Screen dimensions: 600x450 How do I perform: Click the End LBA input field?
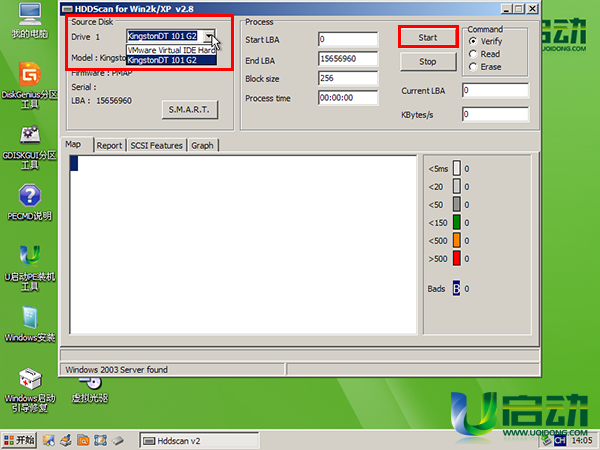click(x=348, y=59)
